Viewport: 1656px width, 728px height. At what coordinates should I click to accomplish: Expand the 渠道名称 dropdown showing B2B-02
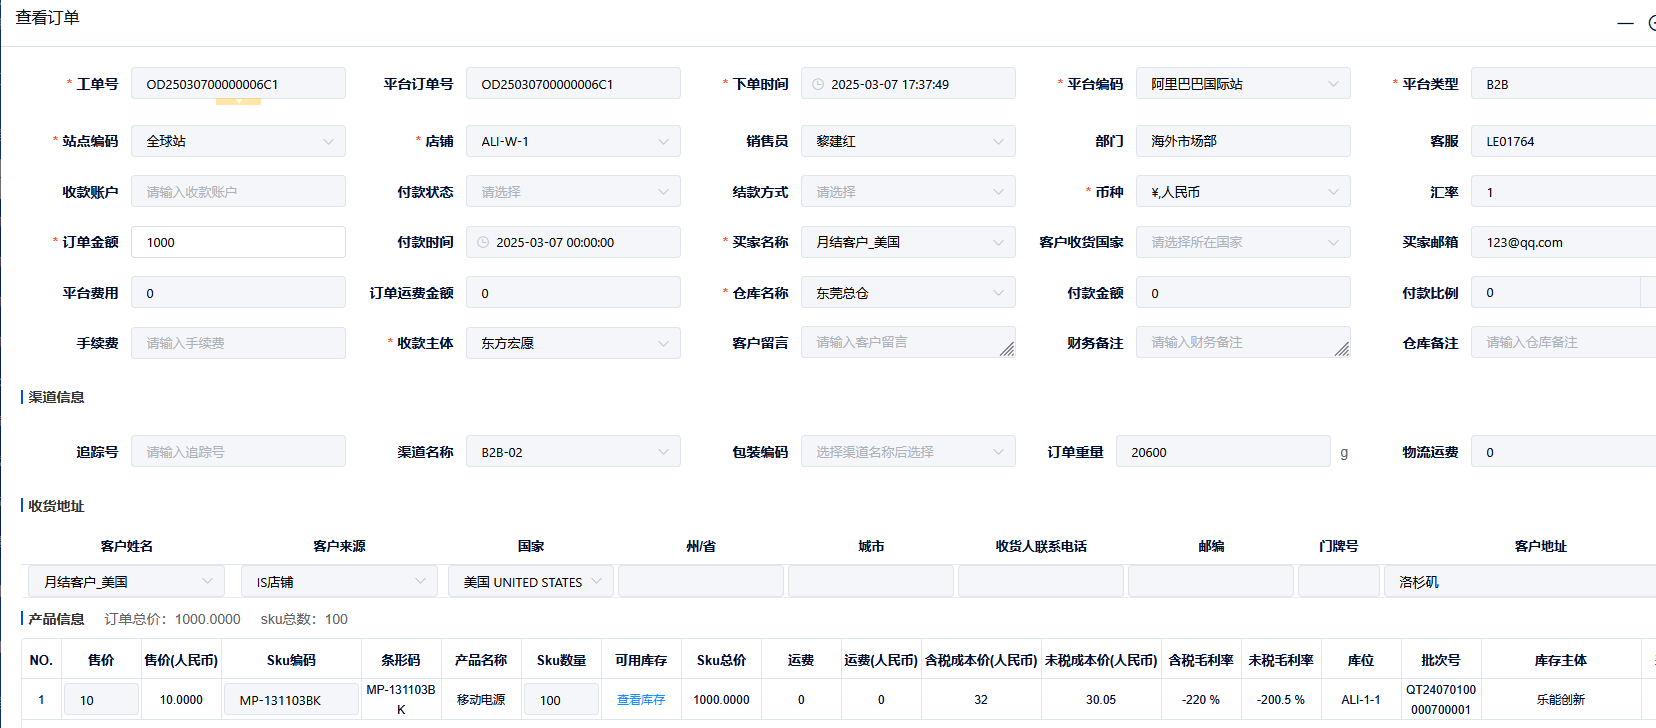[x=573, y=452]
